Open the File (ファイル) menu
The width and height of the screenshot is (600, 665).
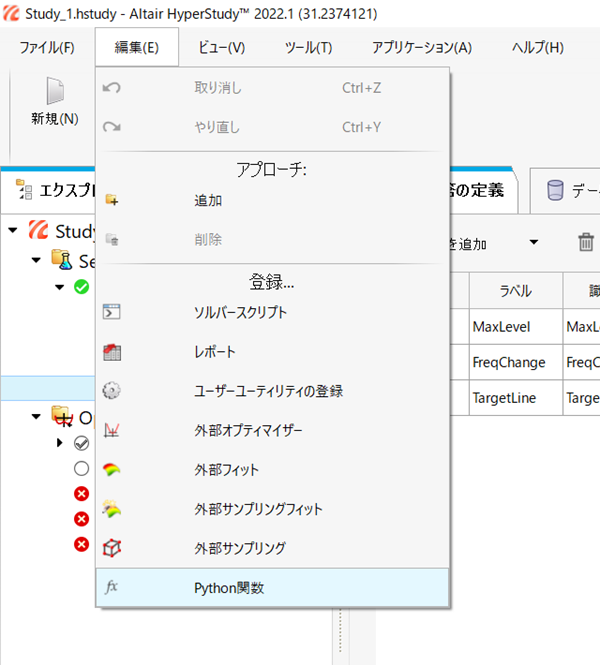point(47,47)
